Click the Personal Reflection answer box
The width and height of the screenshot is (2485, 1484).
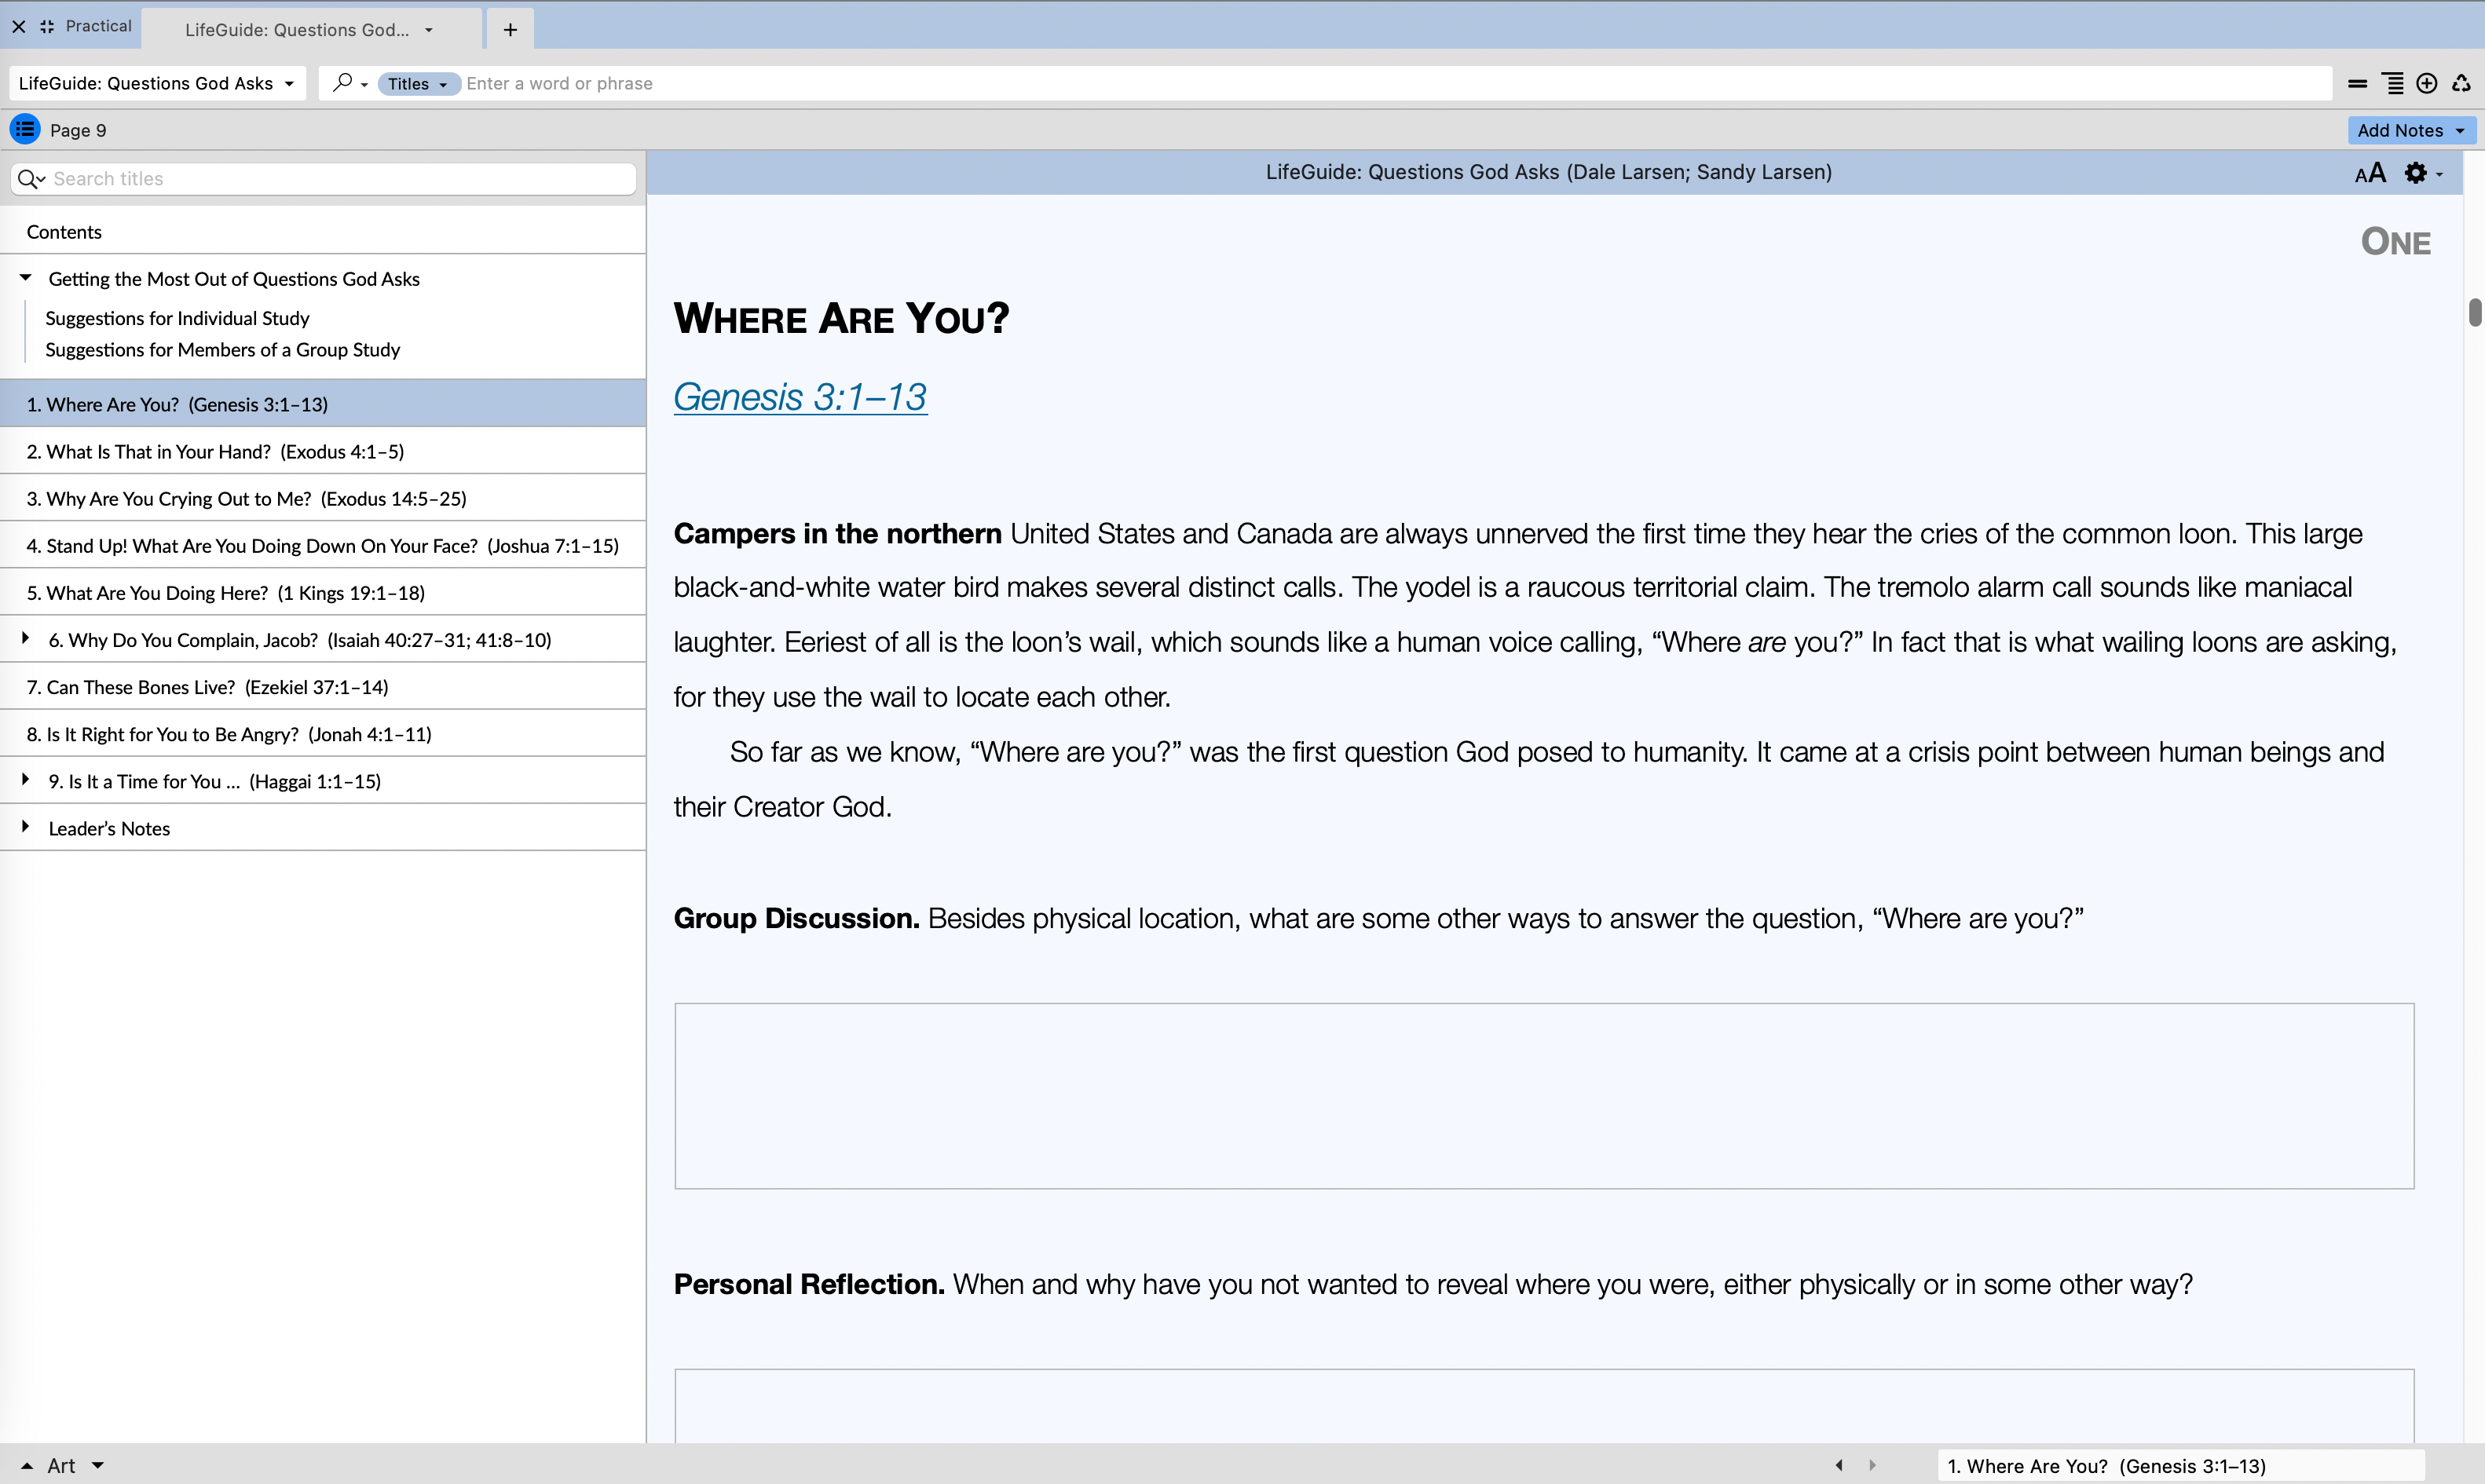tap(1544, 1406)
